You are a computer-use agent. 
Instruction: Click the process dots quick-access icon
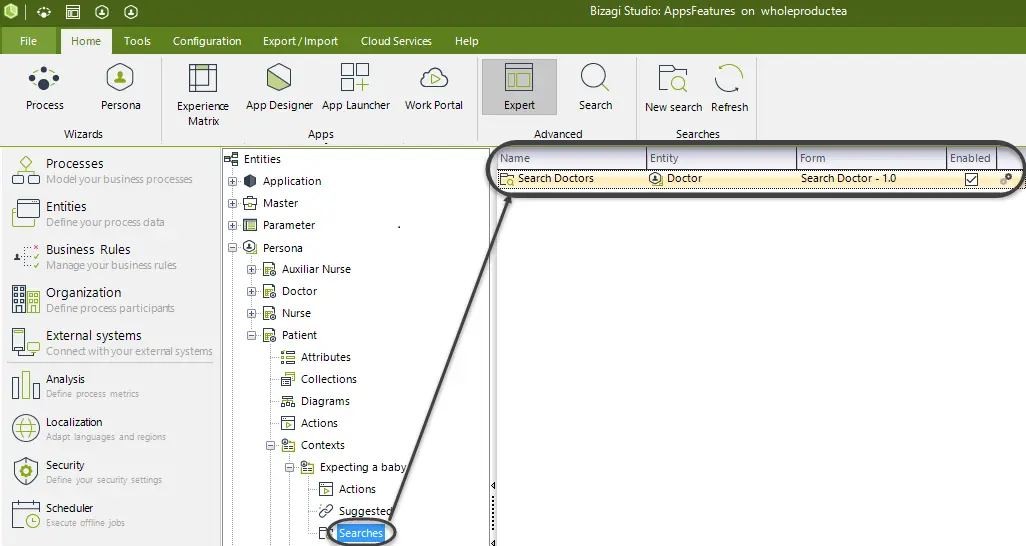(43, 12)
